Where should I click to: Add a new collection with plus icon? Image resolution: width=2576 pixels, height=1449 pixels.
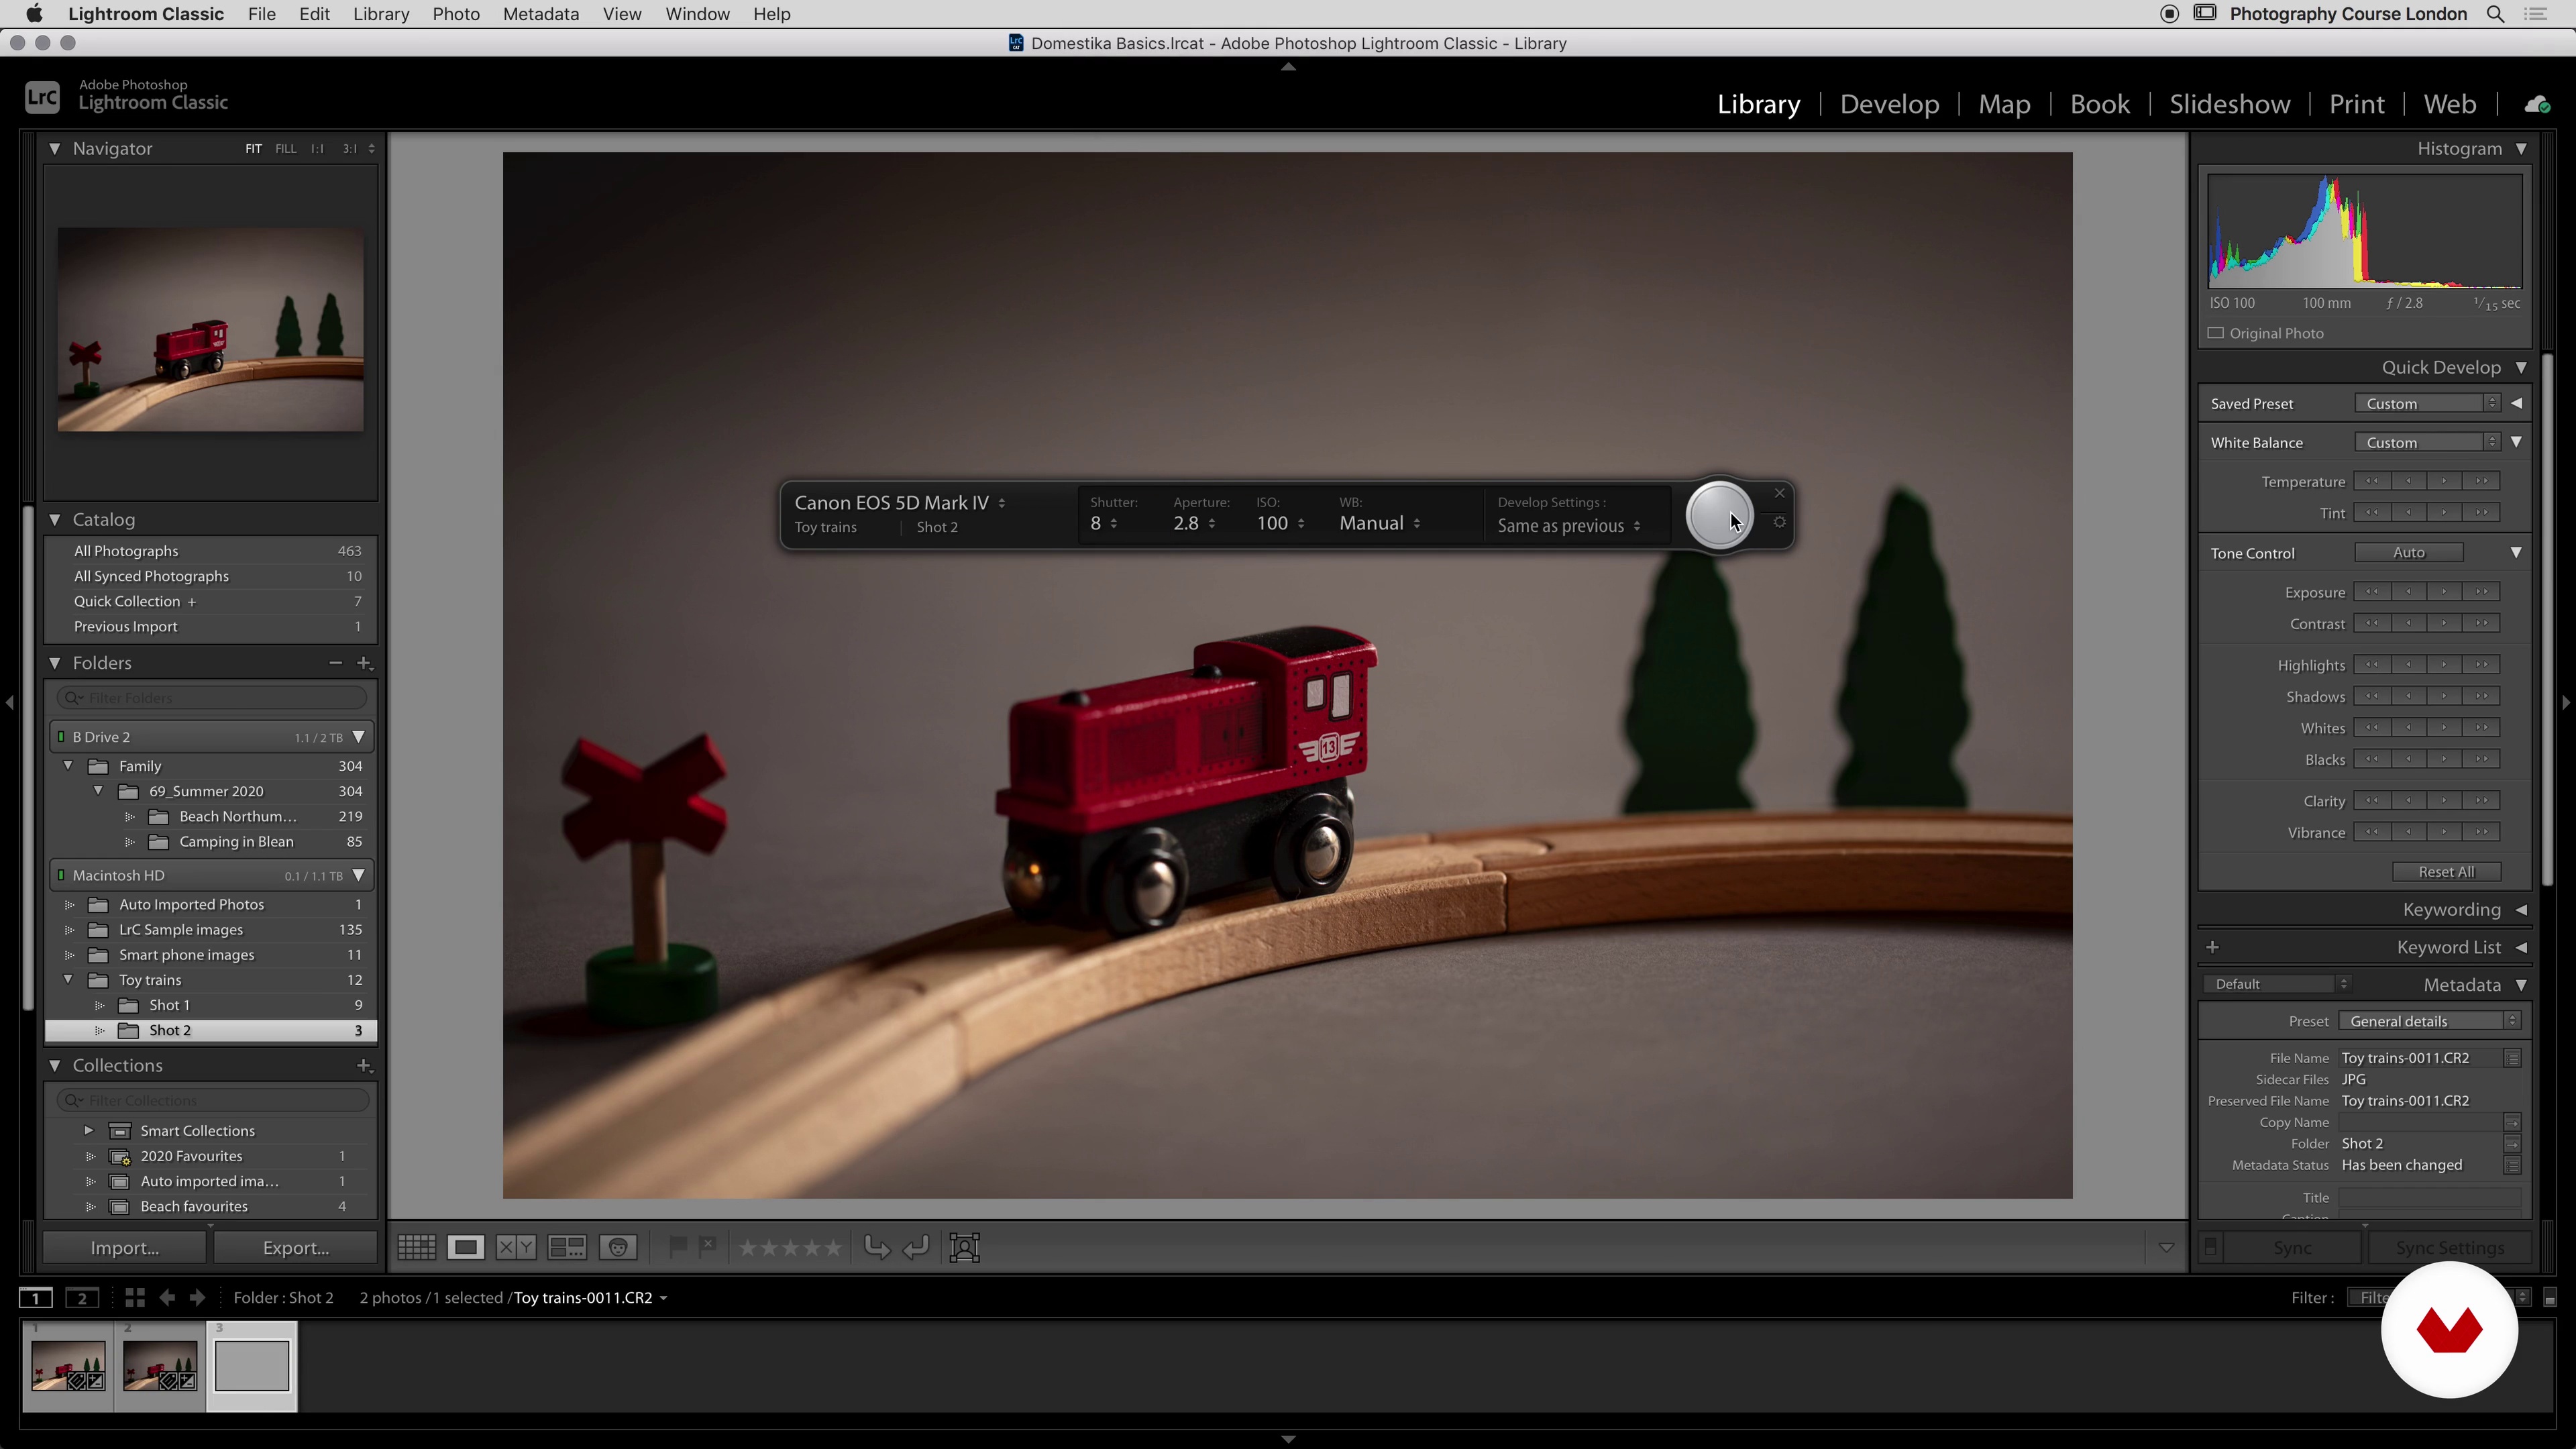click(x=364, y=1066)
